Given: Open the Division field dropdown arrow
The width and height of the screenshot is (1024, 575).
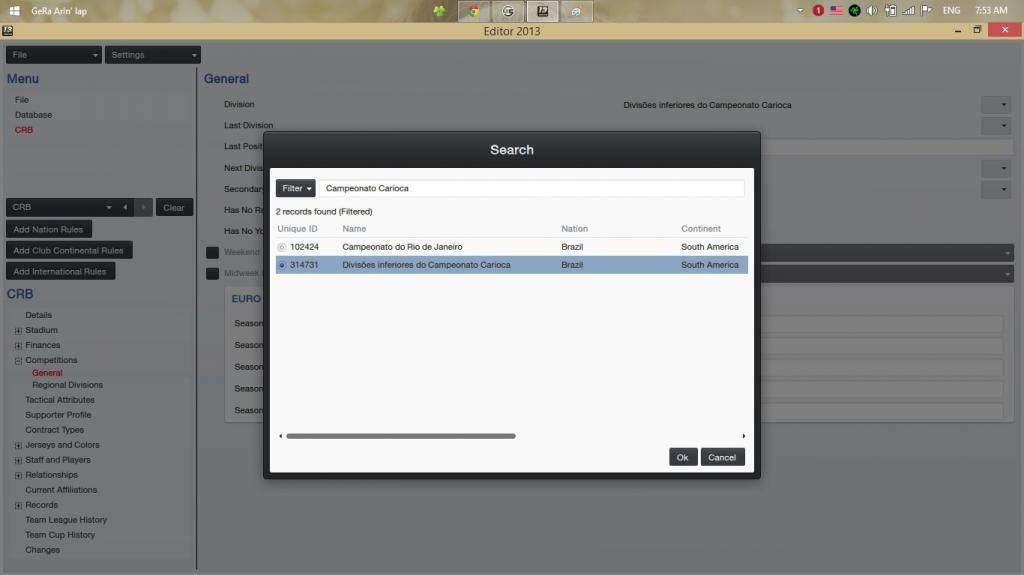Looking at the screenshot, I should (x=997, y=105).
